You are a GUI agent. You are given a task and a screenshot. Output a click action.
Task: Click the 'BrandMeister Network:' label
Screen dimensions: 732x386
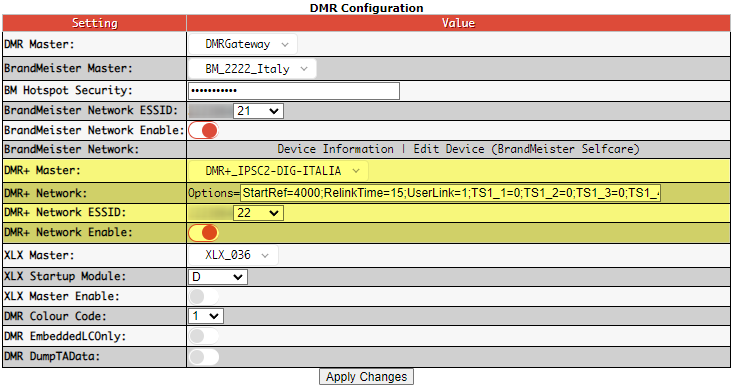[x=71, y=149]
